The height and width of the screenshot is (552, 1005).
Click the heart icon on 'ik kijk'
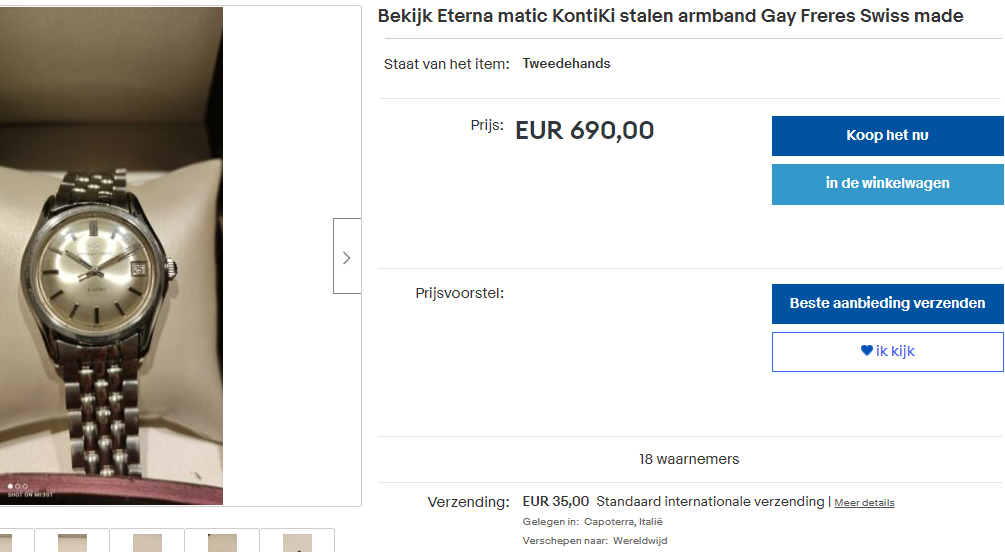pos(867,351)
